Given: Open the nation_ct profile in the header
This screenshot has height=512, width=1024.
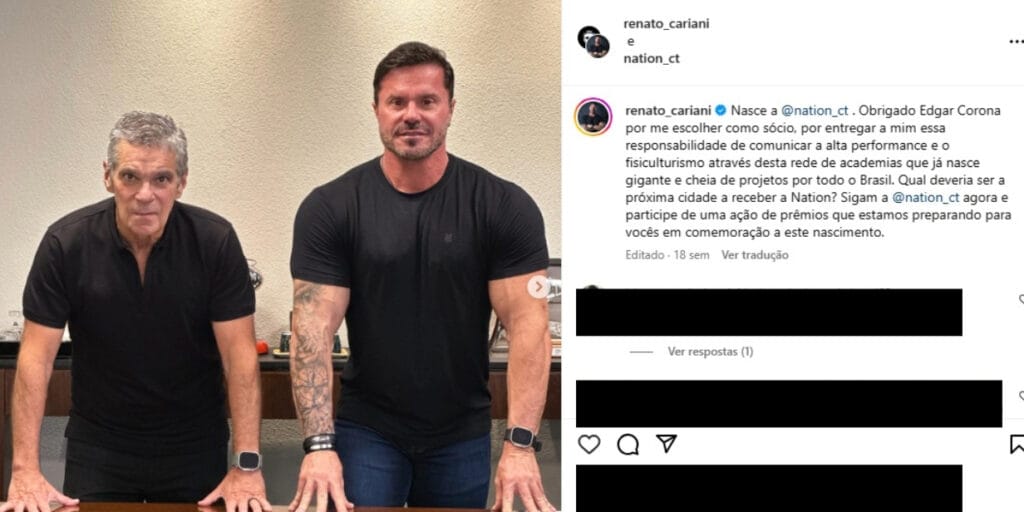Looking at the screenshot, I should pos(651,58).
